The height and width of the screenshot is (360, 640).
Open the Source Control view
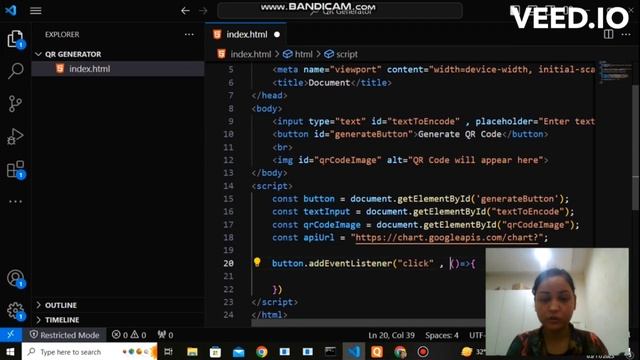coord(15,104)
